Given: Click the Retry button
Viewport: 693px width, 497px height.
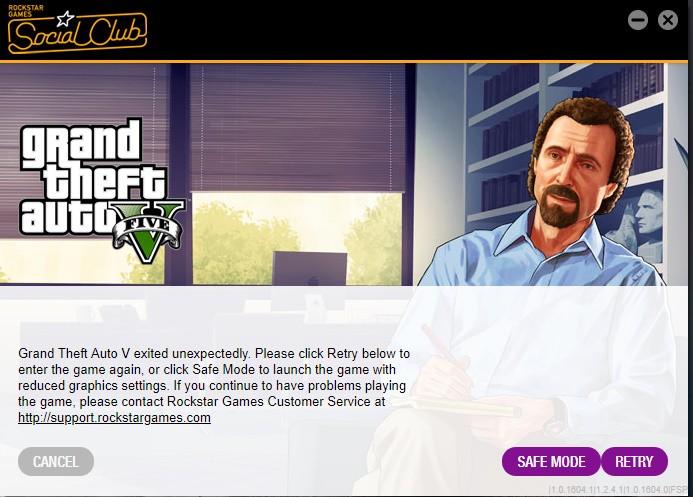Looking at the screenshot, I should coord(634,462).
